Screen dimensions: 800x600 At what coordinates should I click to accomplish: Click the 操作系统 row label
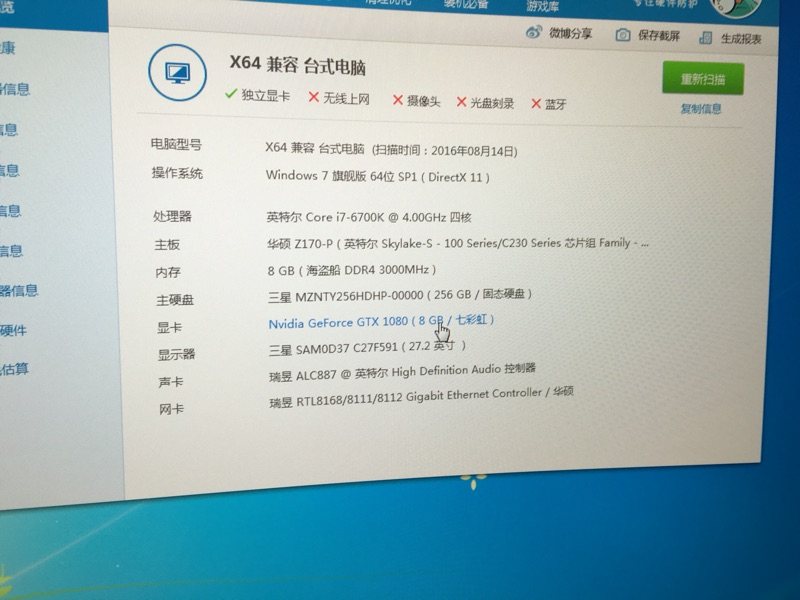coord(177,173)
